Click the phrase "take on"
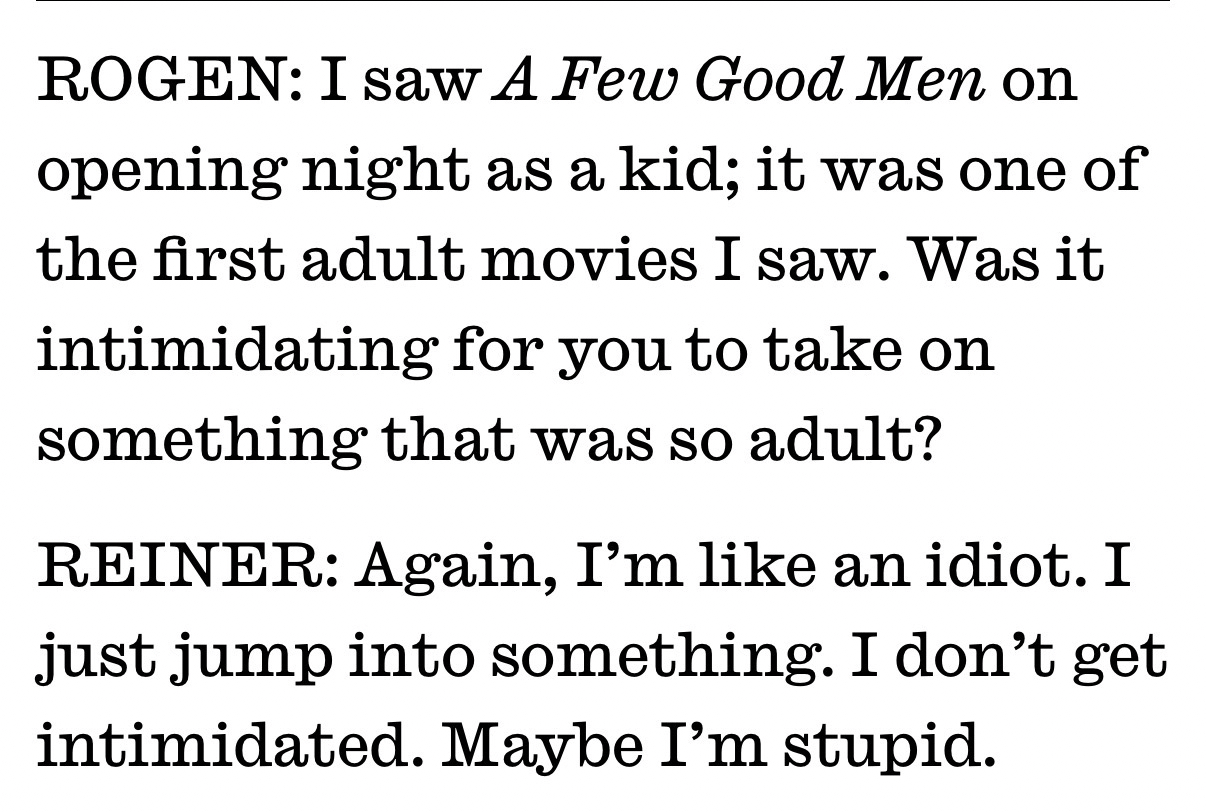The width and height of the screenshot is (1206, 812). click(x=880, y=348)
